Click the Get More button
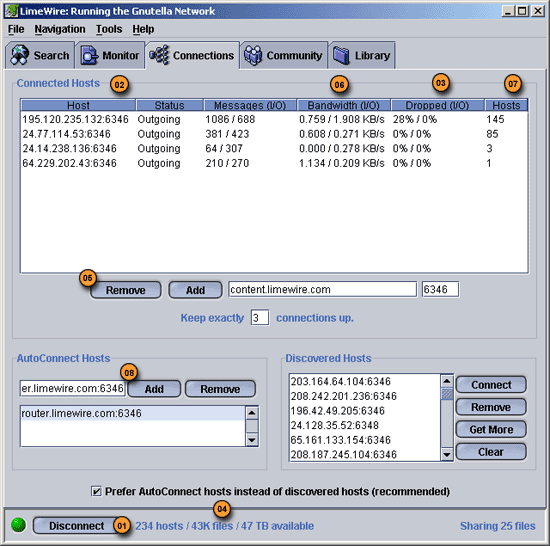550x546 pixels. tap(491, 430)
